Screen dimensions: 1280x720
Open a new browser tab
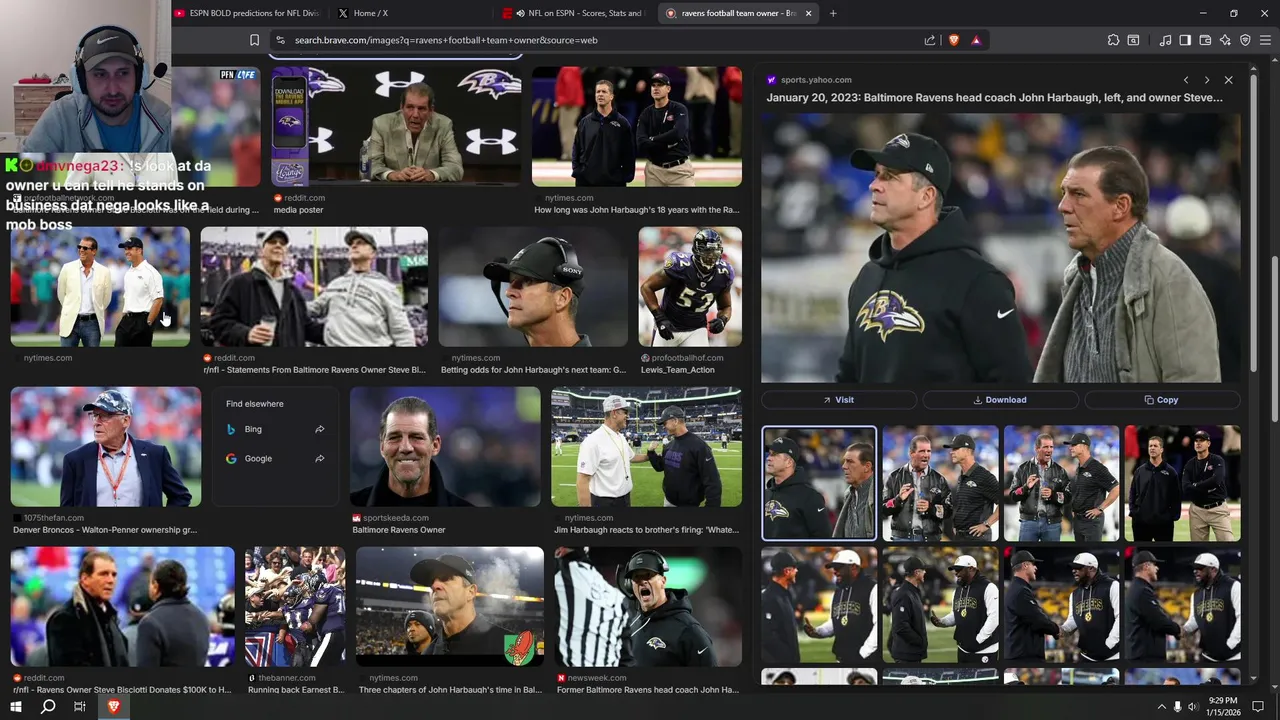[x=833, y=13]
